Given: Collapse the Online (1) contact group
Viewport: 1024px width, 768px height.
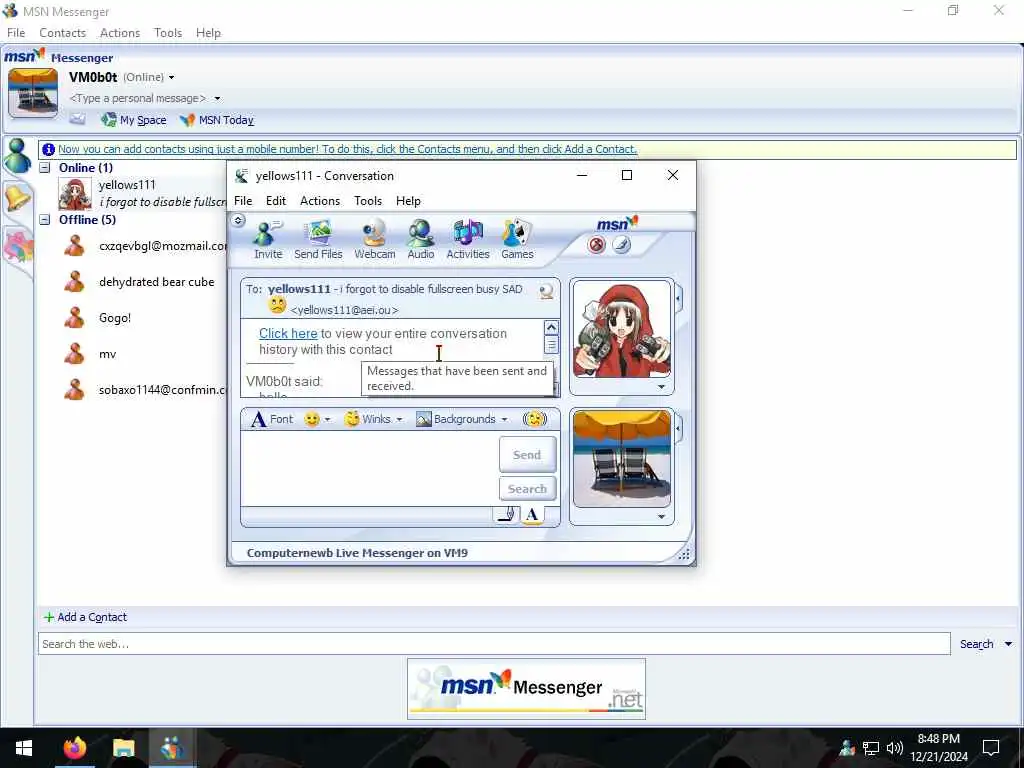Looking at the screenshot, I should click(x=44, y=168).
